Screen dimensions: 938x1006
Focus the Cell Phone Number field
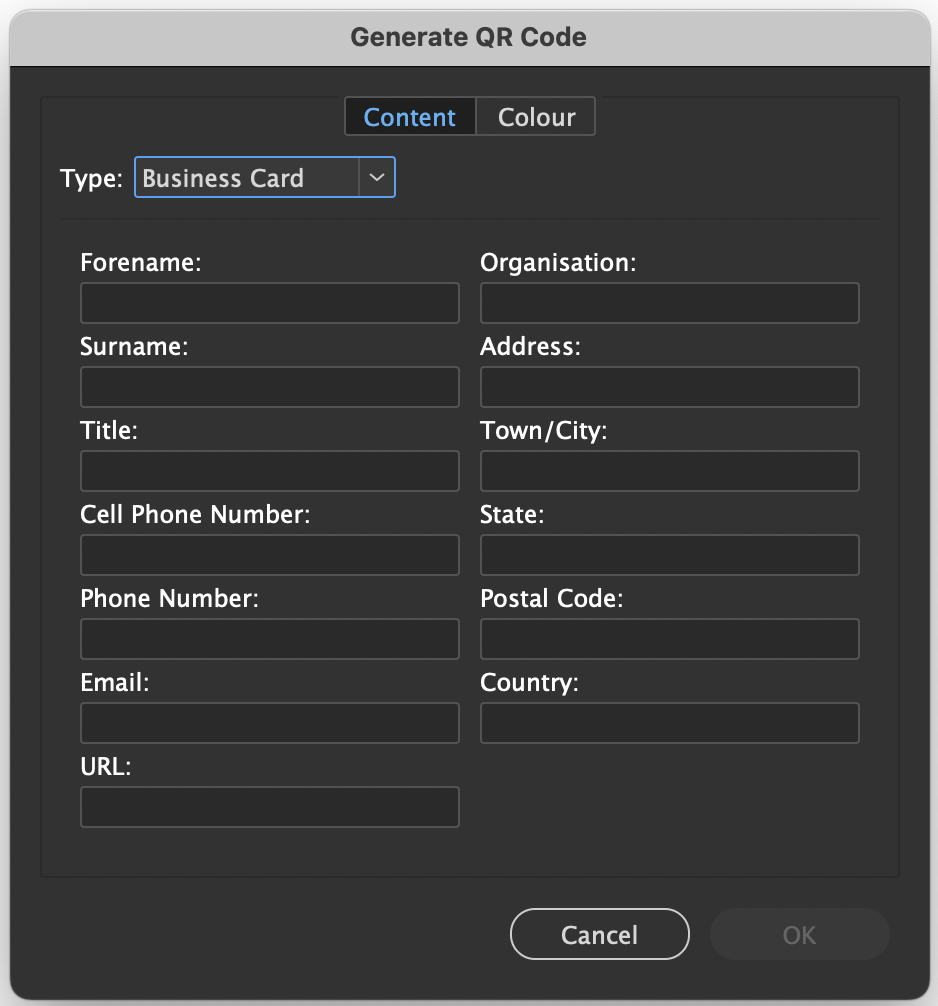click(x=269, y=554)
